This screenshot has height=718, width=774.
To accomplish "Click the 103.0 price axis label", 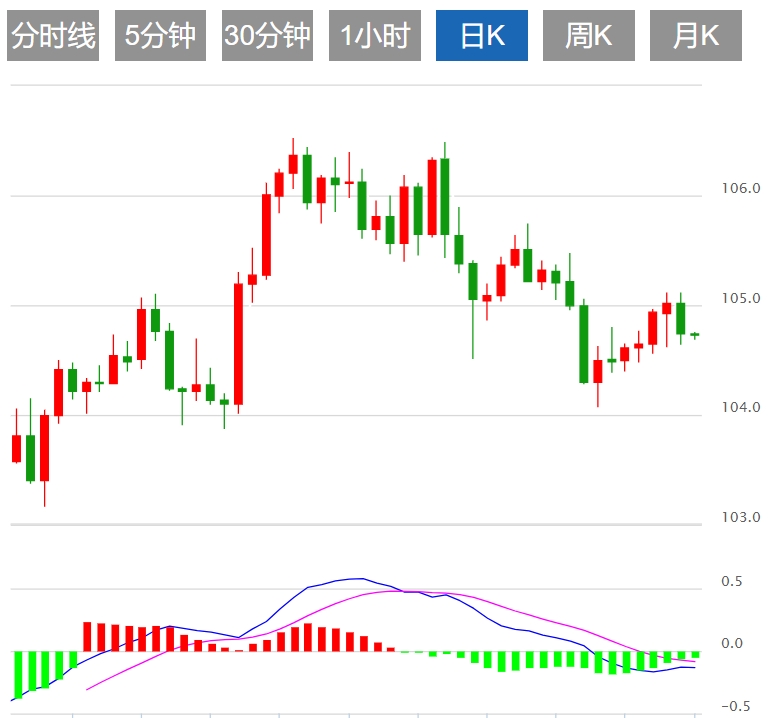I will point(741,517).
